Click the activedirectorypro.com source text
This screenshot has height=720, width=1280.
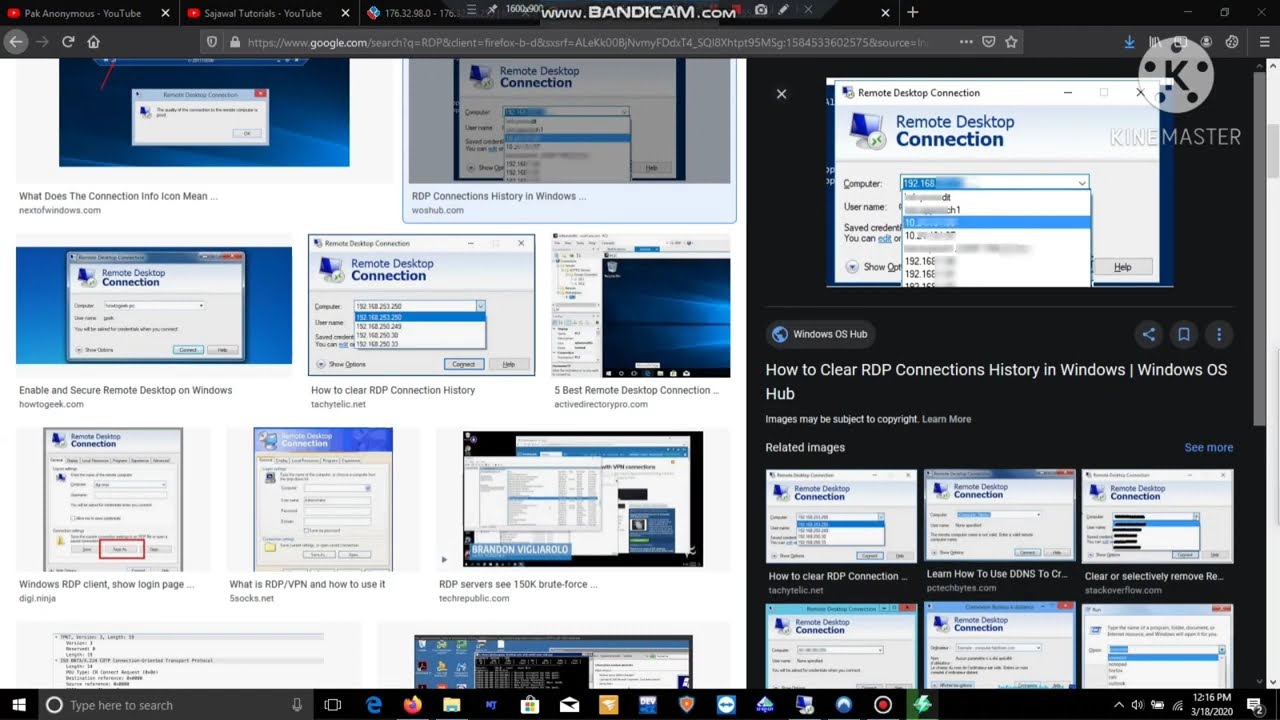(x=602, y=404)
